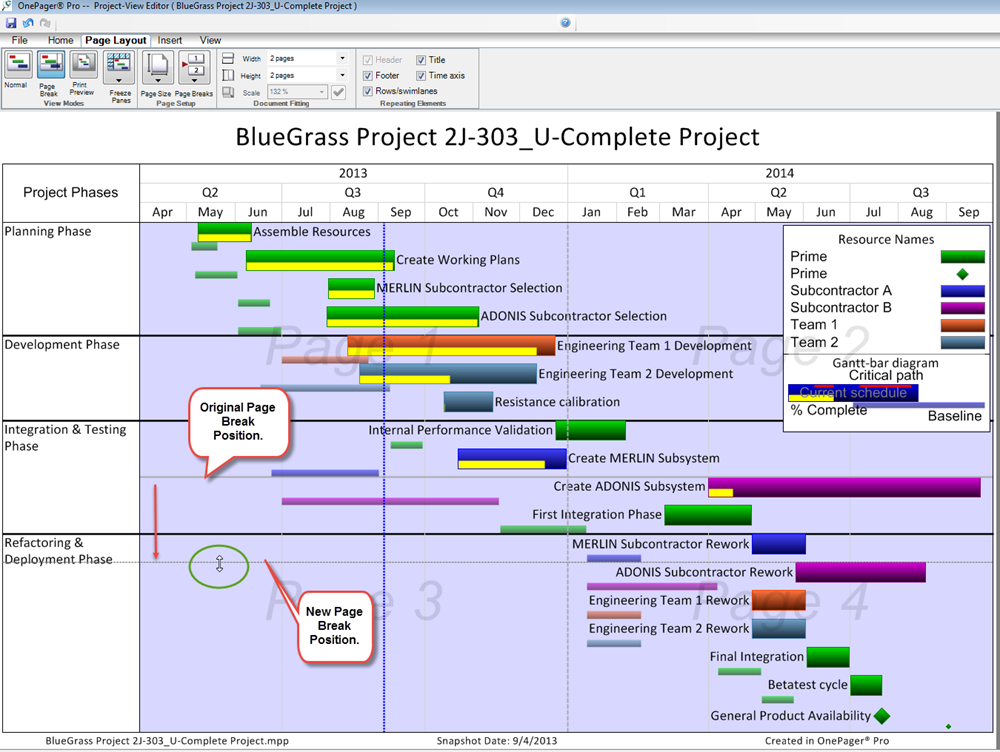1000x752 pixels.
Task: Click the 'Internal Performance Validation' label
Action: pos(460,430)
